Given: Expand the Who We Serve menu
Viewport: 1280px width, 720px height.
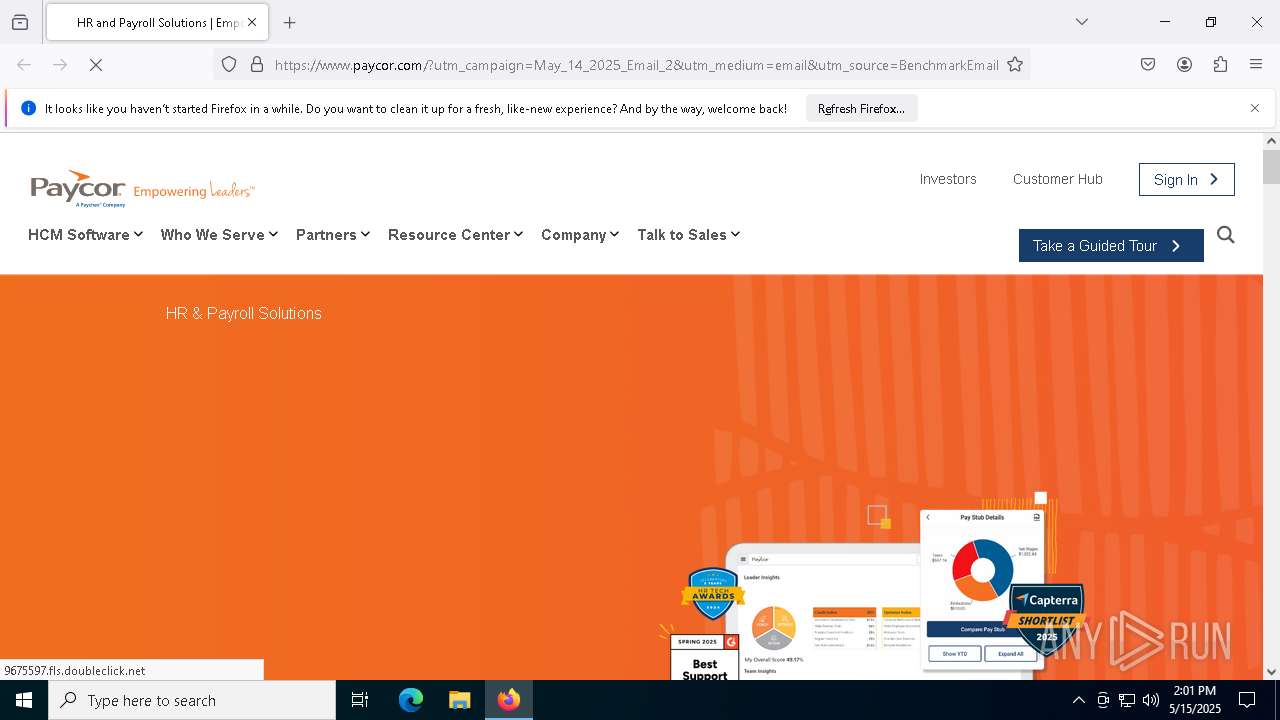Looking at the screenshot, I should point(219,235).
